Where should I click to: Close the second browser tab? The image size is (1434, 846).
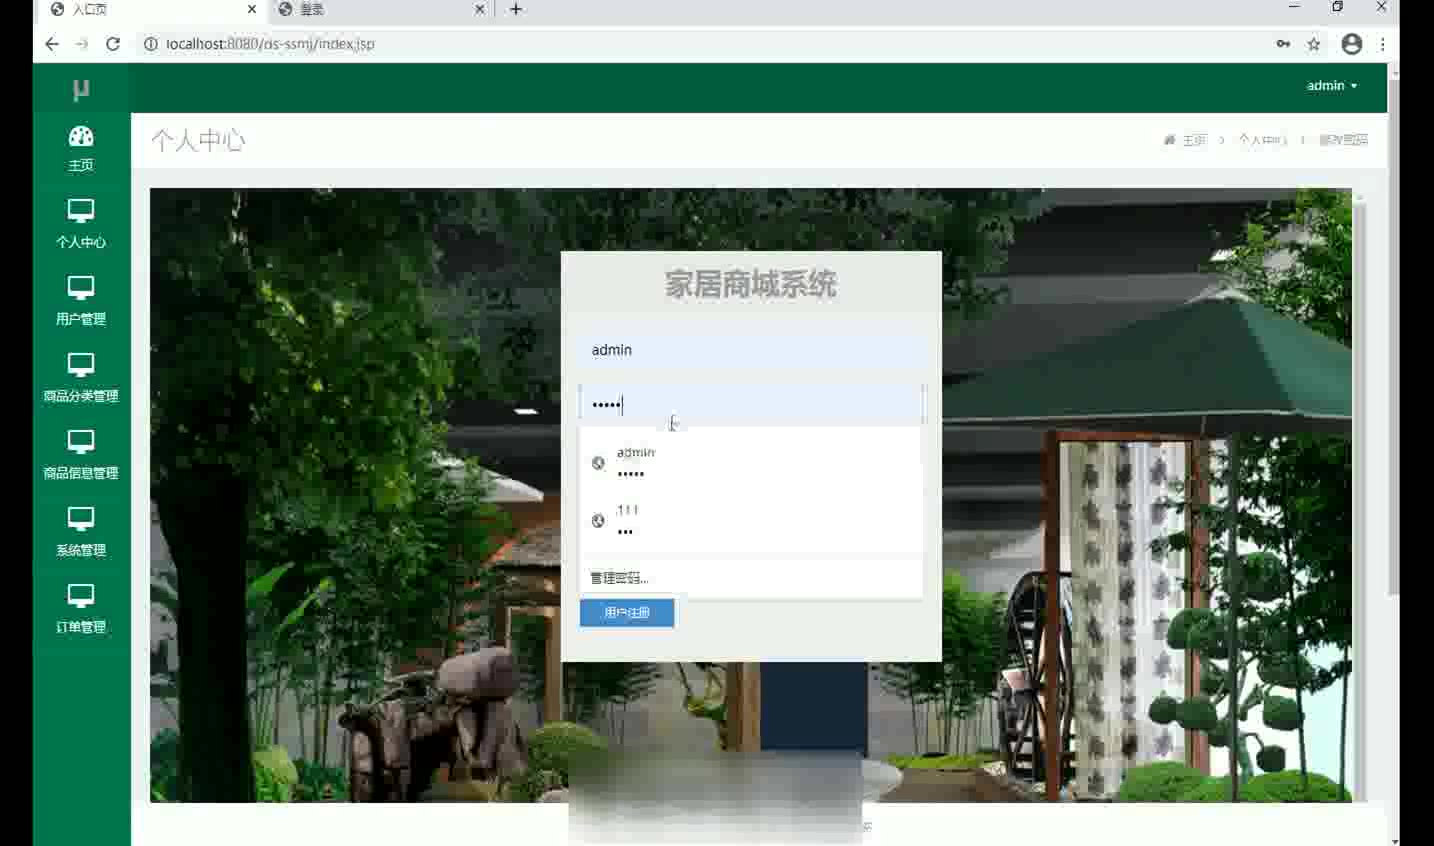pyautogui.click(x=480, y=9)
